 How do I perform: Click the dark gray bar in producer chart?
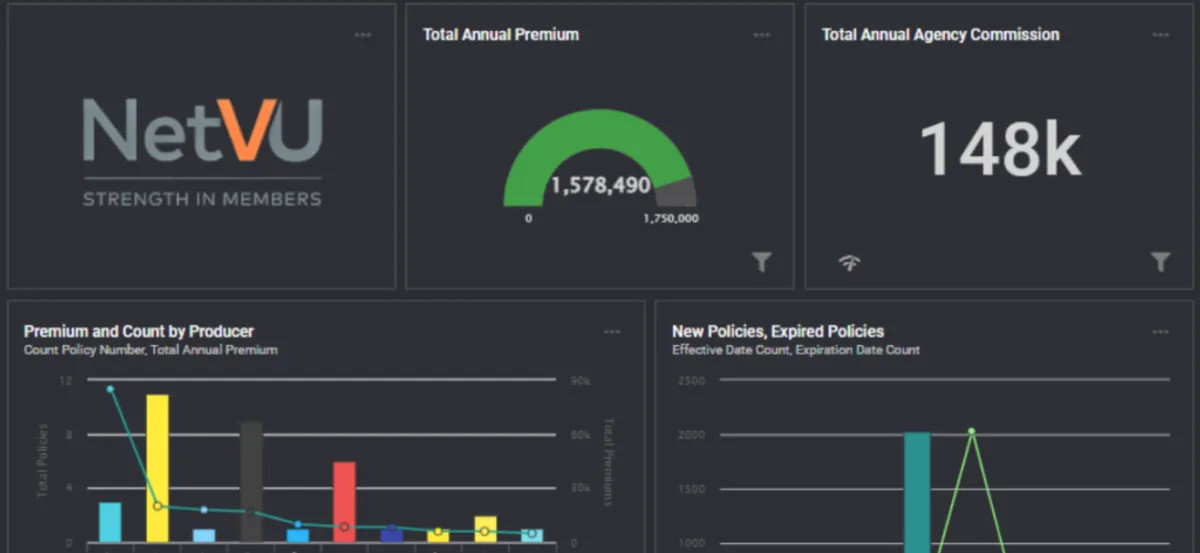(x=251, y=482)
